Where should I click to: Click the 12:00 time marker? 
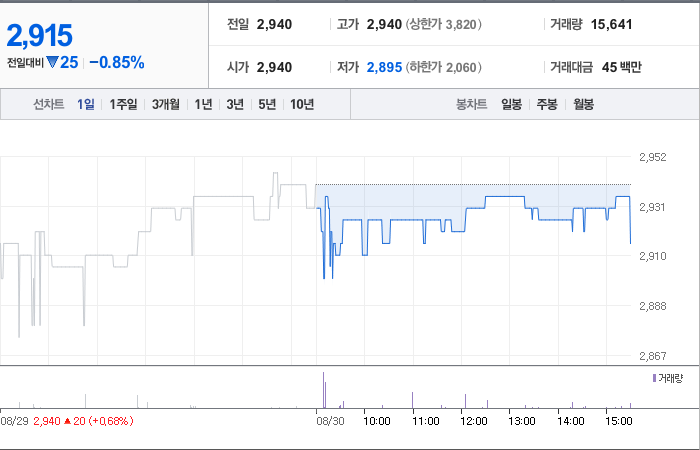click(x=474, y=421)
